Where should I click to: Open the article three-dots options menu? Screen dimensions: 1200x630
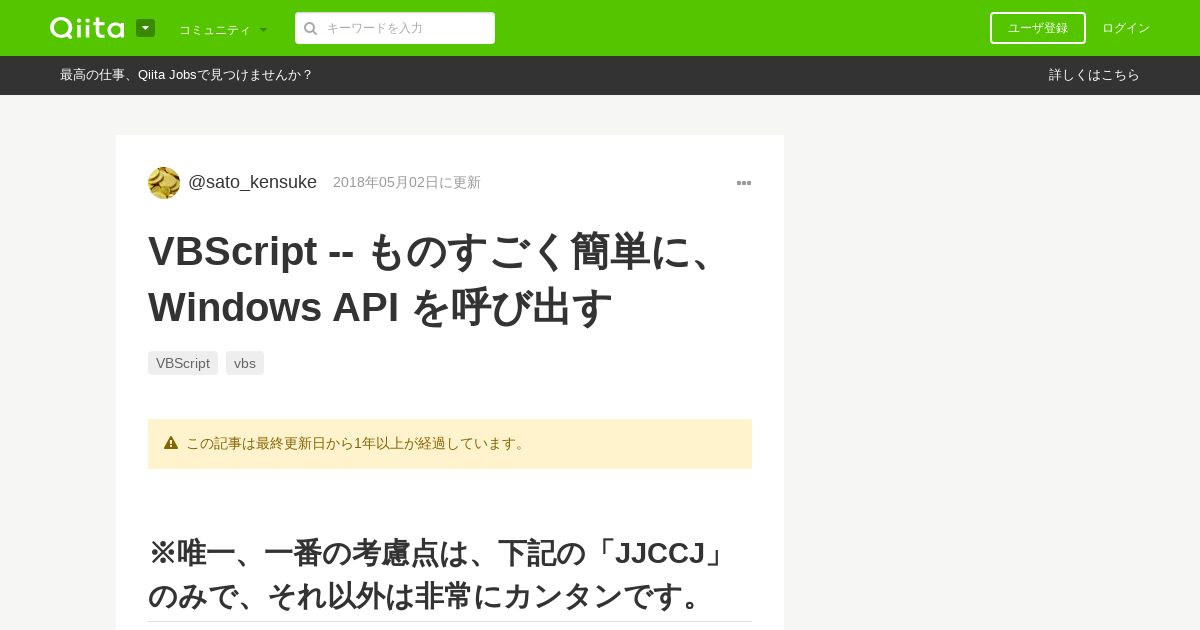pyautogui.click(x=744, y=183)
